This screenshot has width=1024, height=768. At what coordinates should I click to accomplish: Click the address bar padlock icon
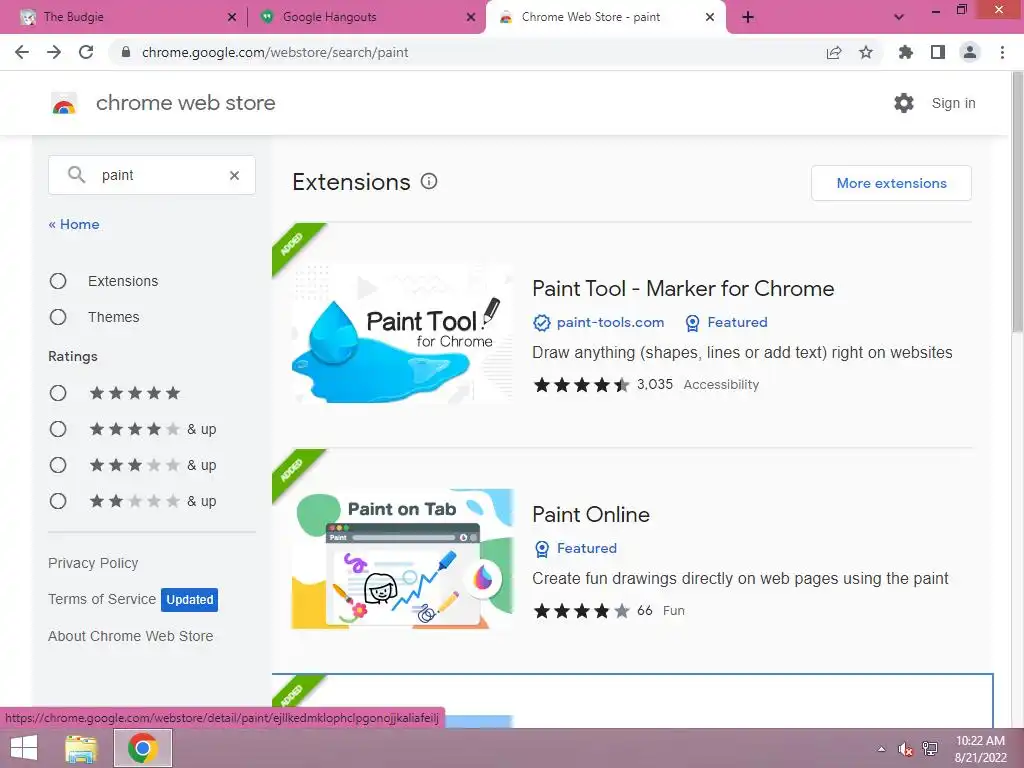point(126,52)
